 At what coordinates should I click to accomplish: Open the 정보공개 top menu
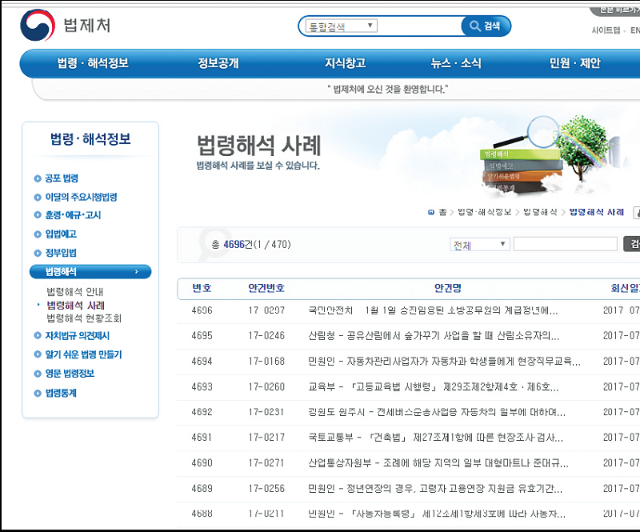coord(218,63)
